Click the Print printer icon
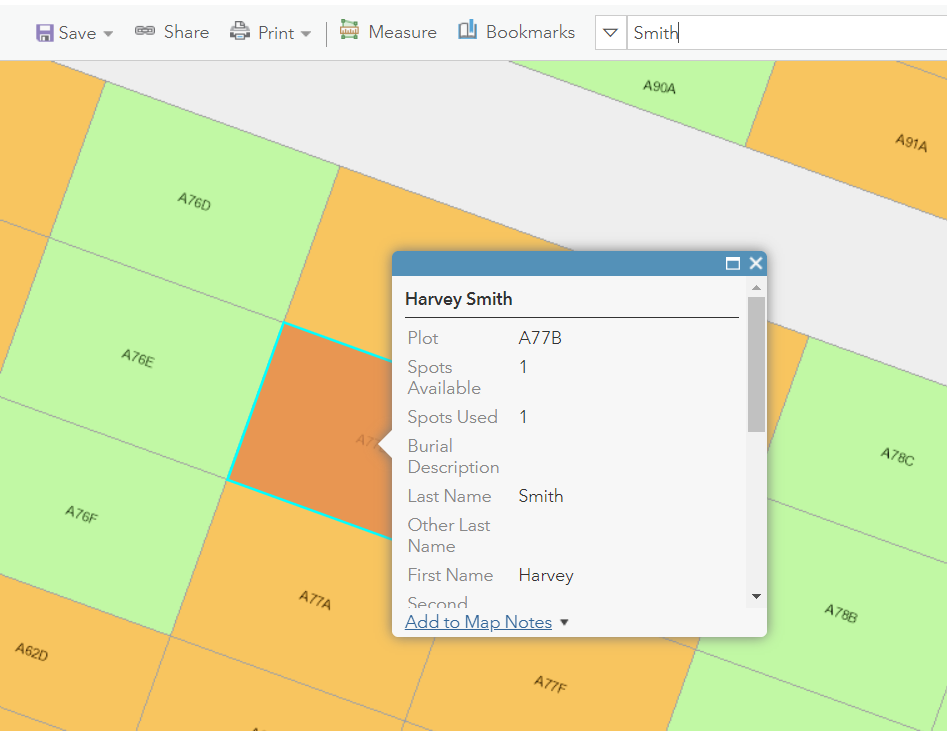The image size is (947, 731). pyautogui.click(x=240, y=31)
